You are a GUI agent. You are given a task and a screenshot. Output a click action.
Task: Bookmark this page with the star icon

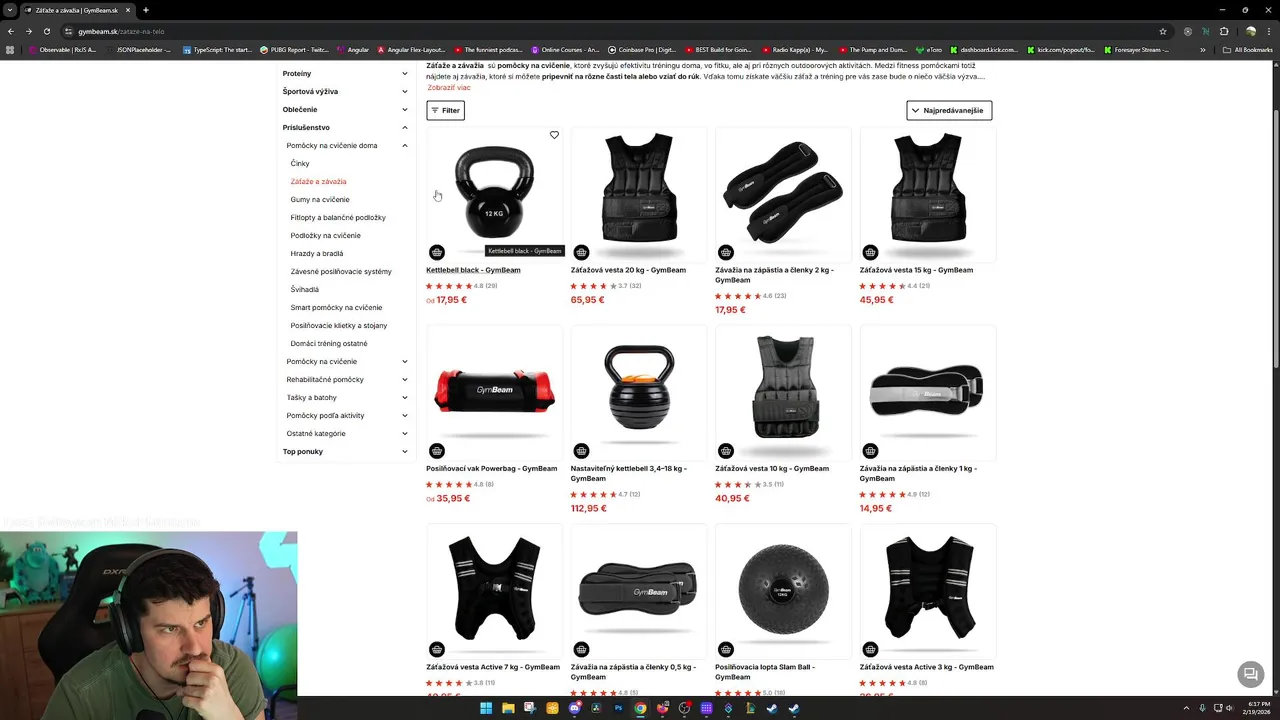point(1163,31)
